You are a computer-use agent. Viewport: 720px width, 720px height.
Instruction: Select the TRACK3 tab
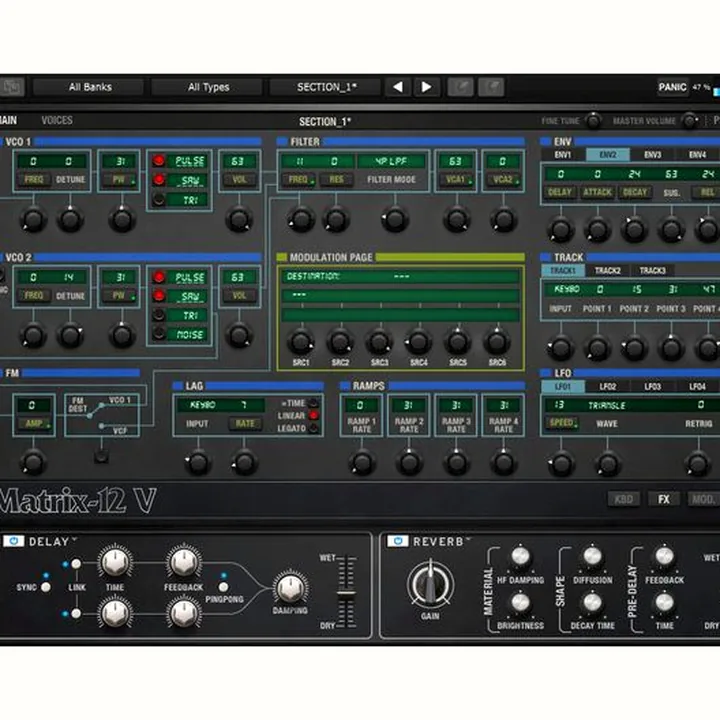(652, 270)
